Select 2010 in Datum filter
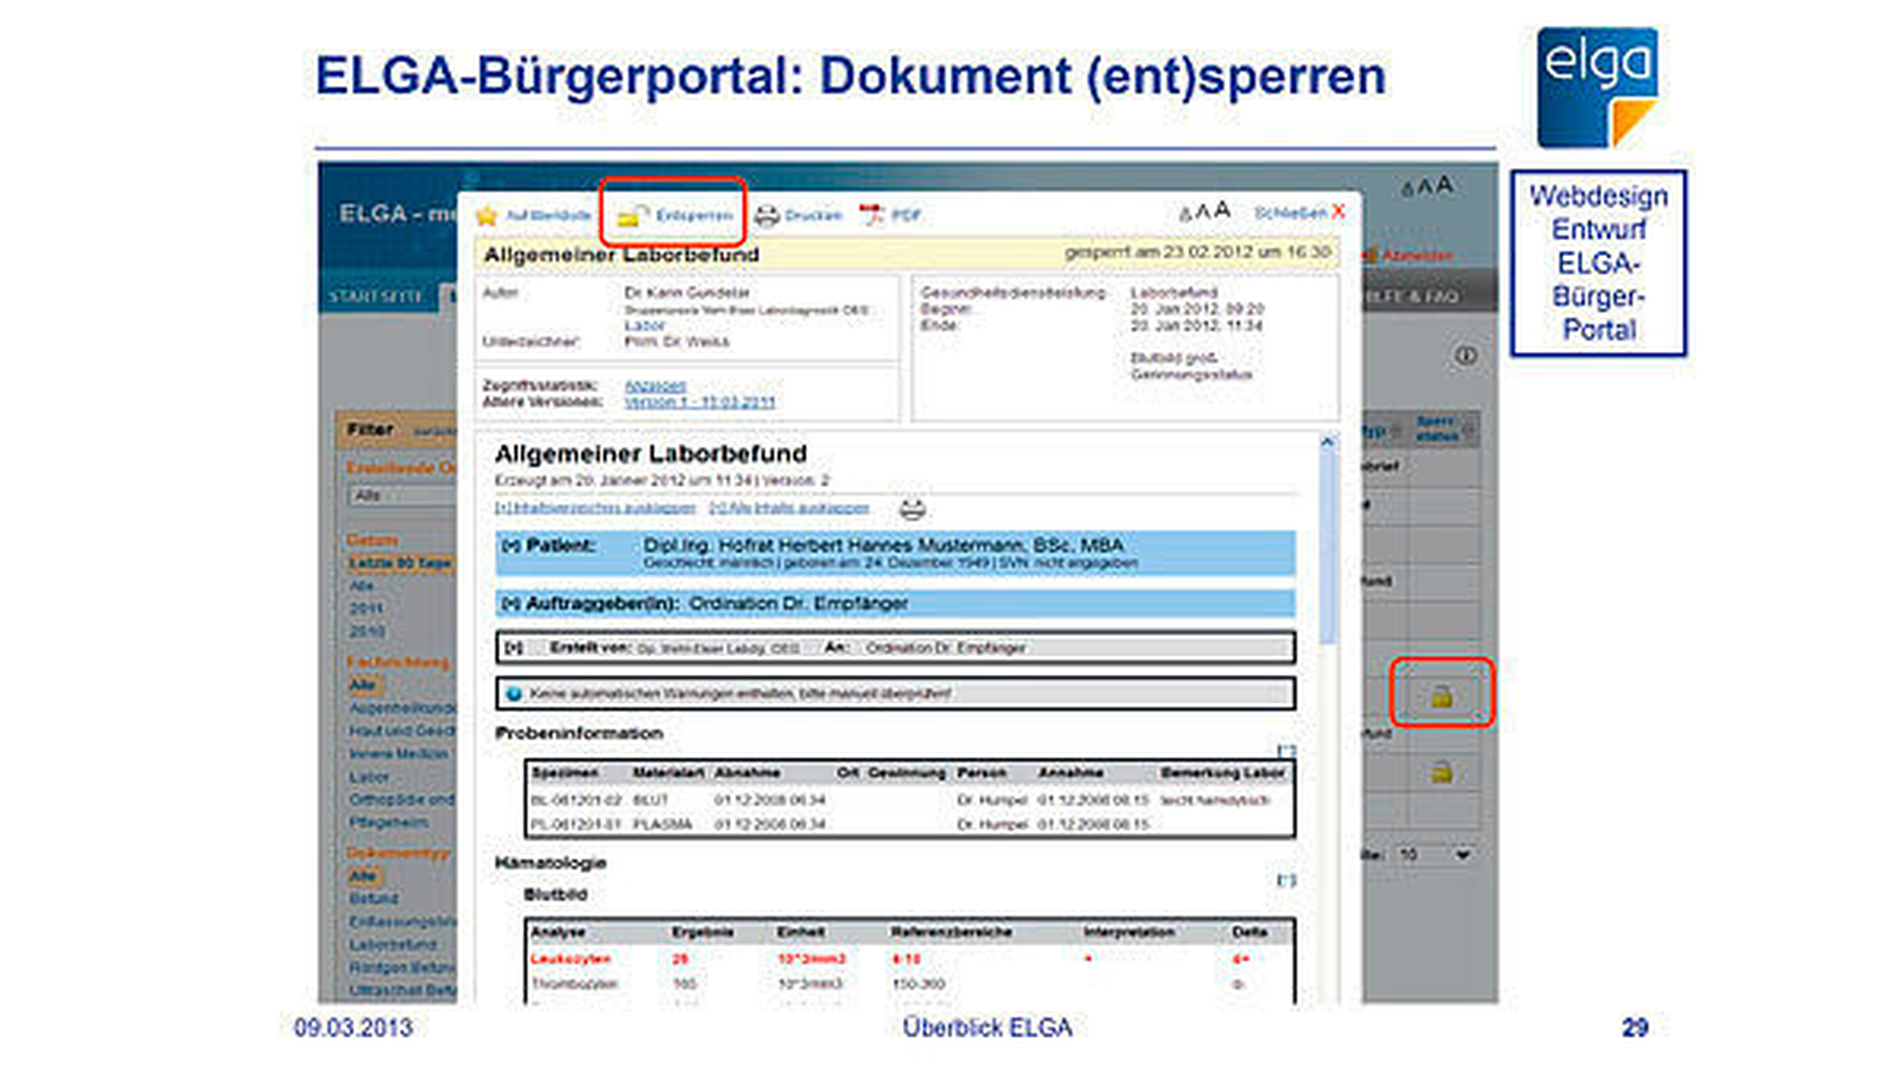 click(367, 631)
